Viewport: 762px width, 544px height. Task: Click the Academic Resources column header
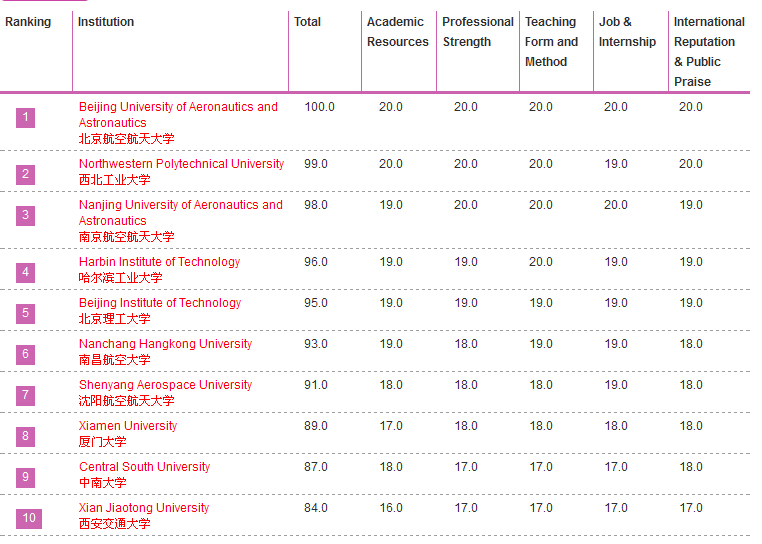click(397, 32)
